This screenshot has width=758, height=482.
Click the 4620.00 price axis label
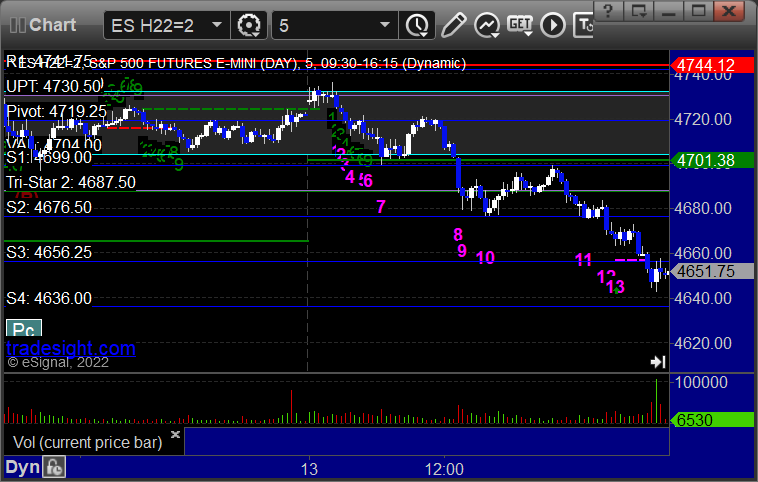point(703,343)
